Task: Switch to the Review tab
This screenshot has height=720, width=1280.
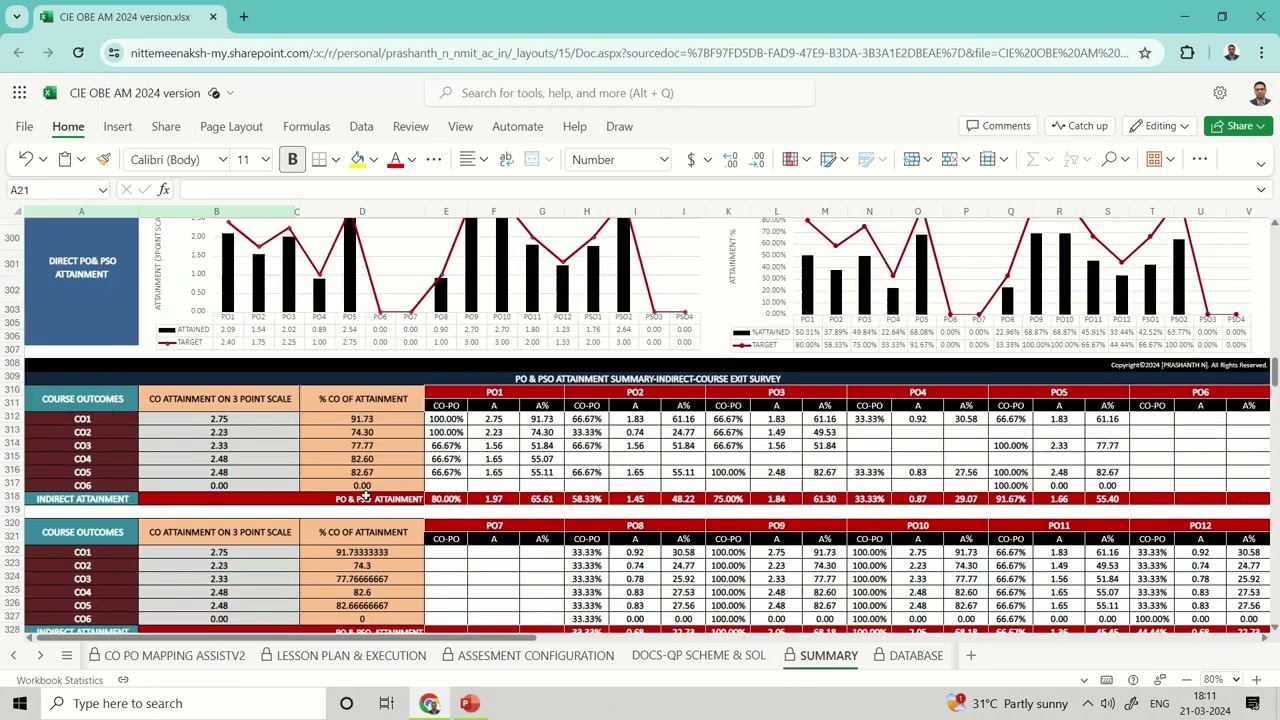Action: pos(410,126)
